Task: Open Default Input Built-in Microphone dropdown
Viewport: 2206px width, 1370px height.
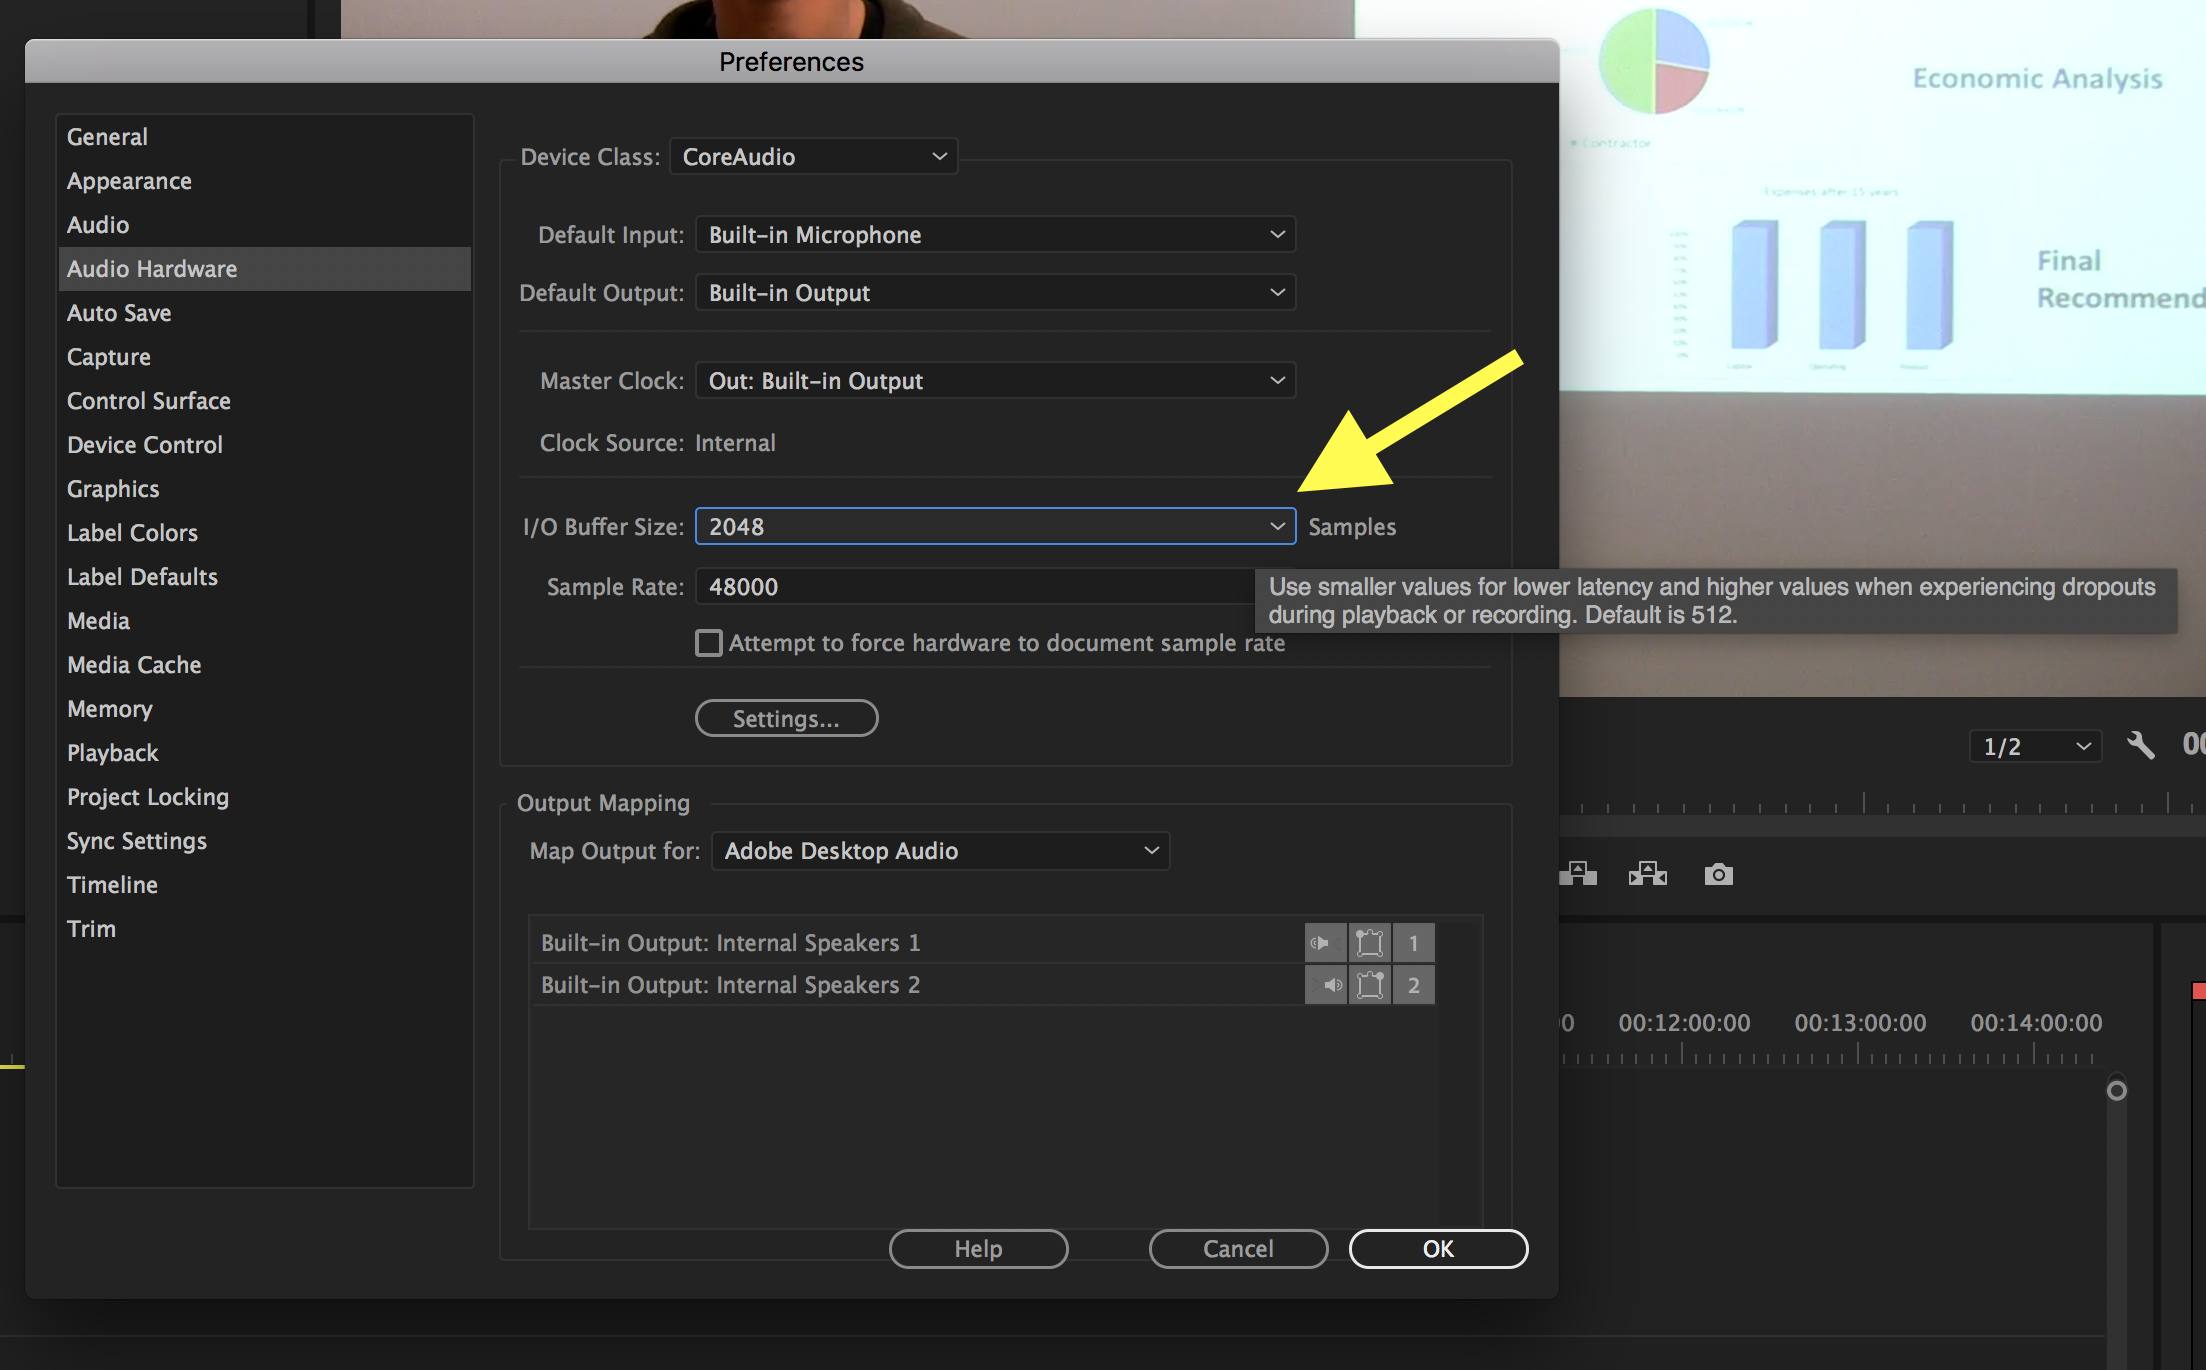Action: coord(995,235)
